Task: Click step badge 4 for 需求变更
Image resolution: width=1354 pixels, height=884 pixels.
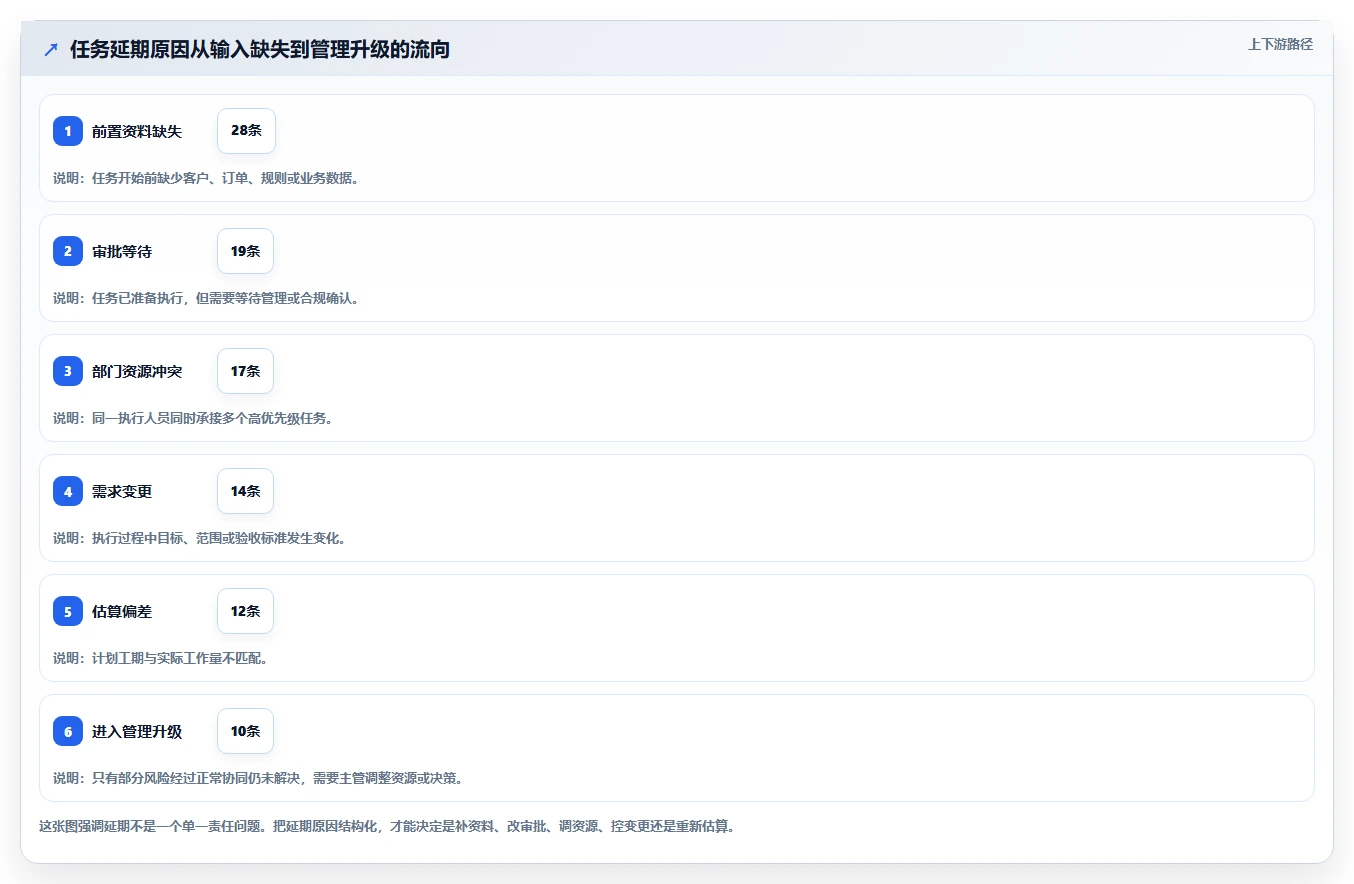Action: (68, 491)
